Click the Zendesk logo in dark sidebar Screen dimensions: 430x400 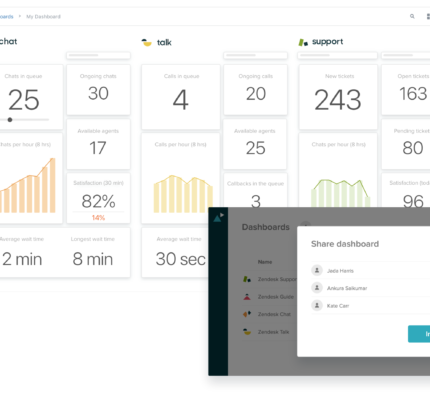[218, 217]
